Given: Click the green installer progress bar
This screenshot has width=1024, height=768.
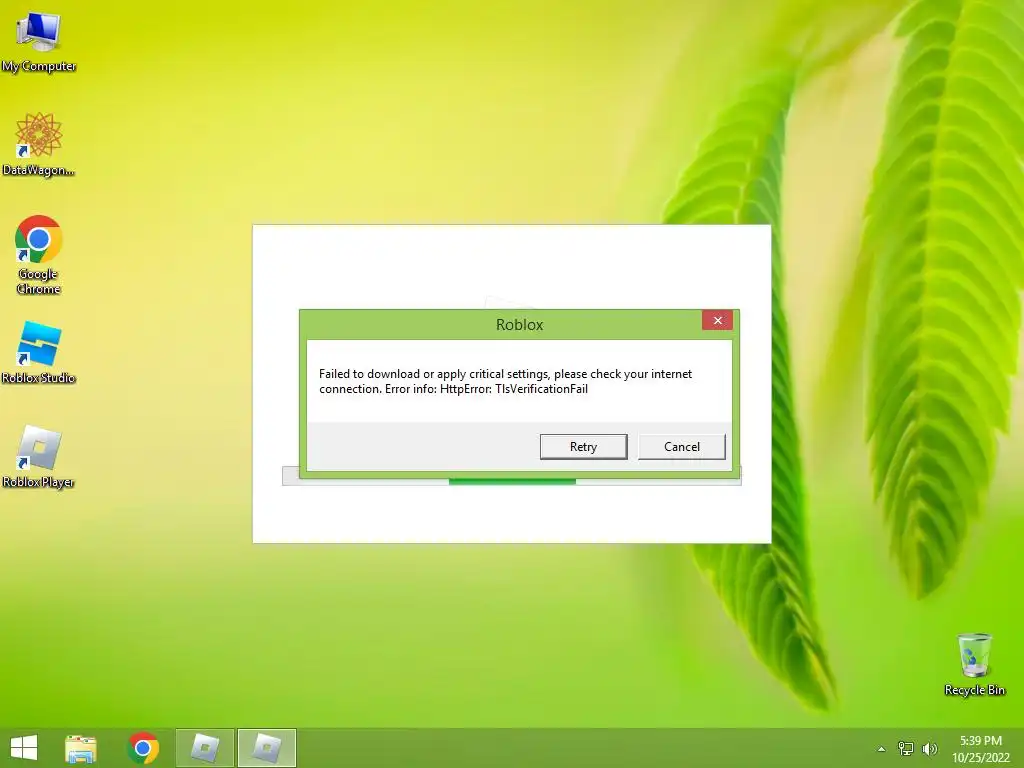Looking at the screenshot, I should coord(512,481).
